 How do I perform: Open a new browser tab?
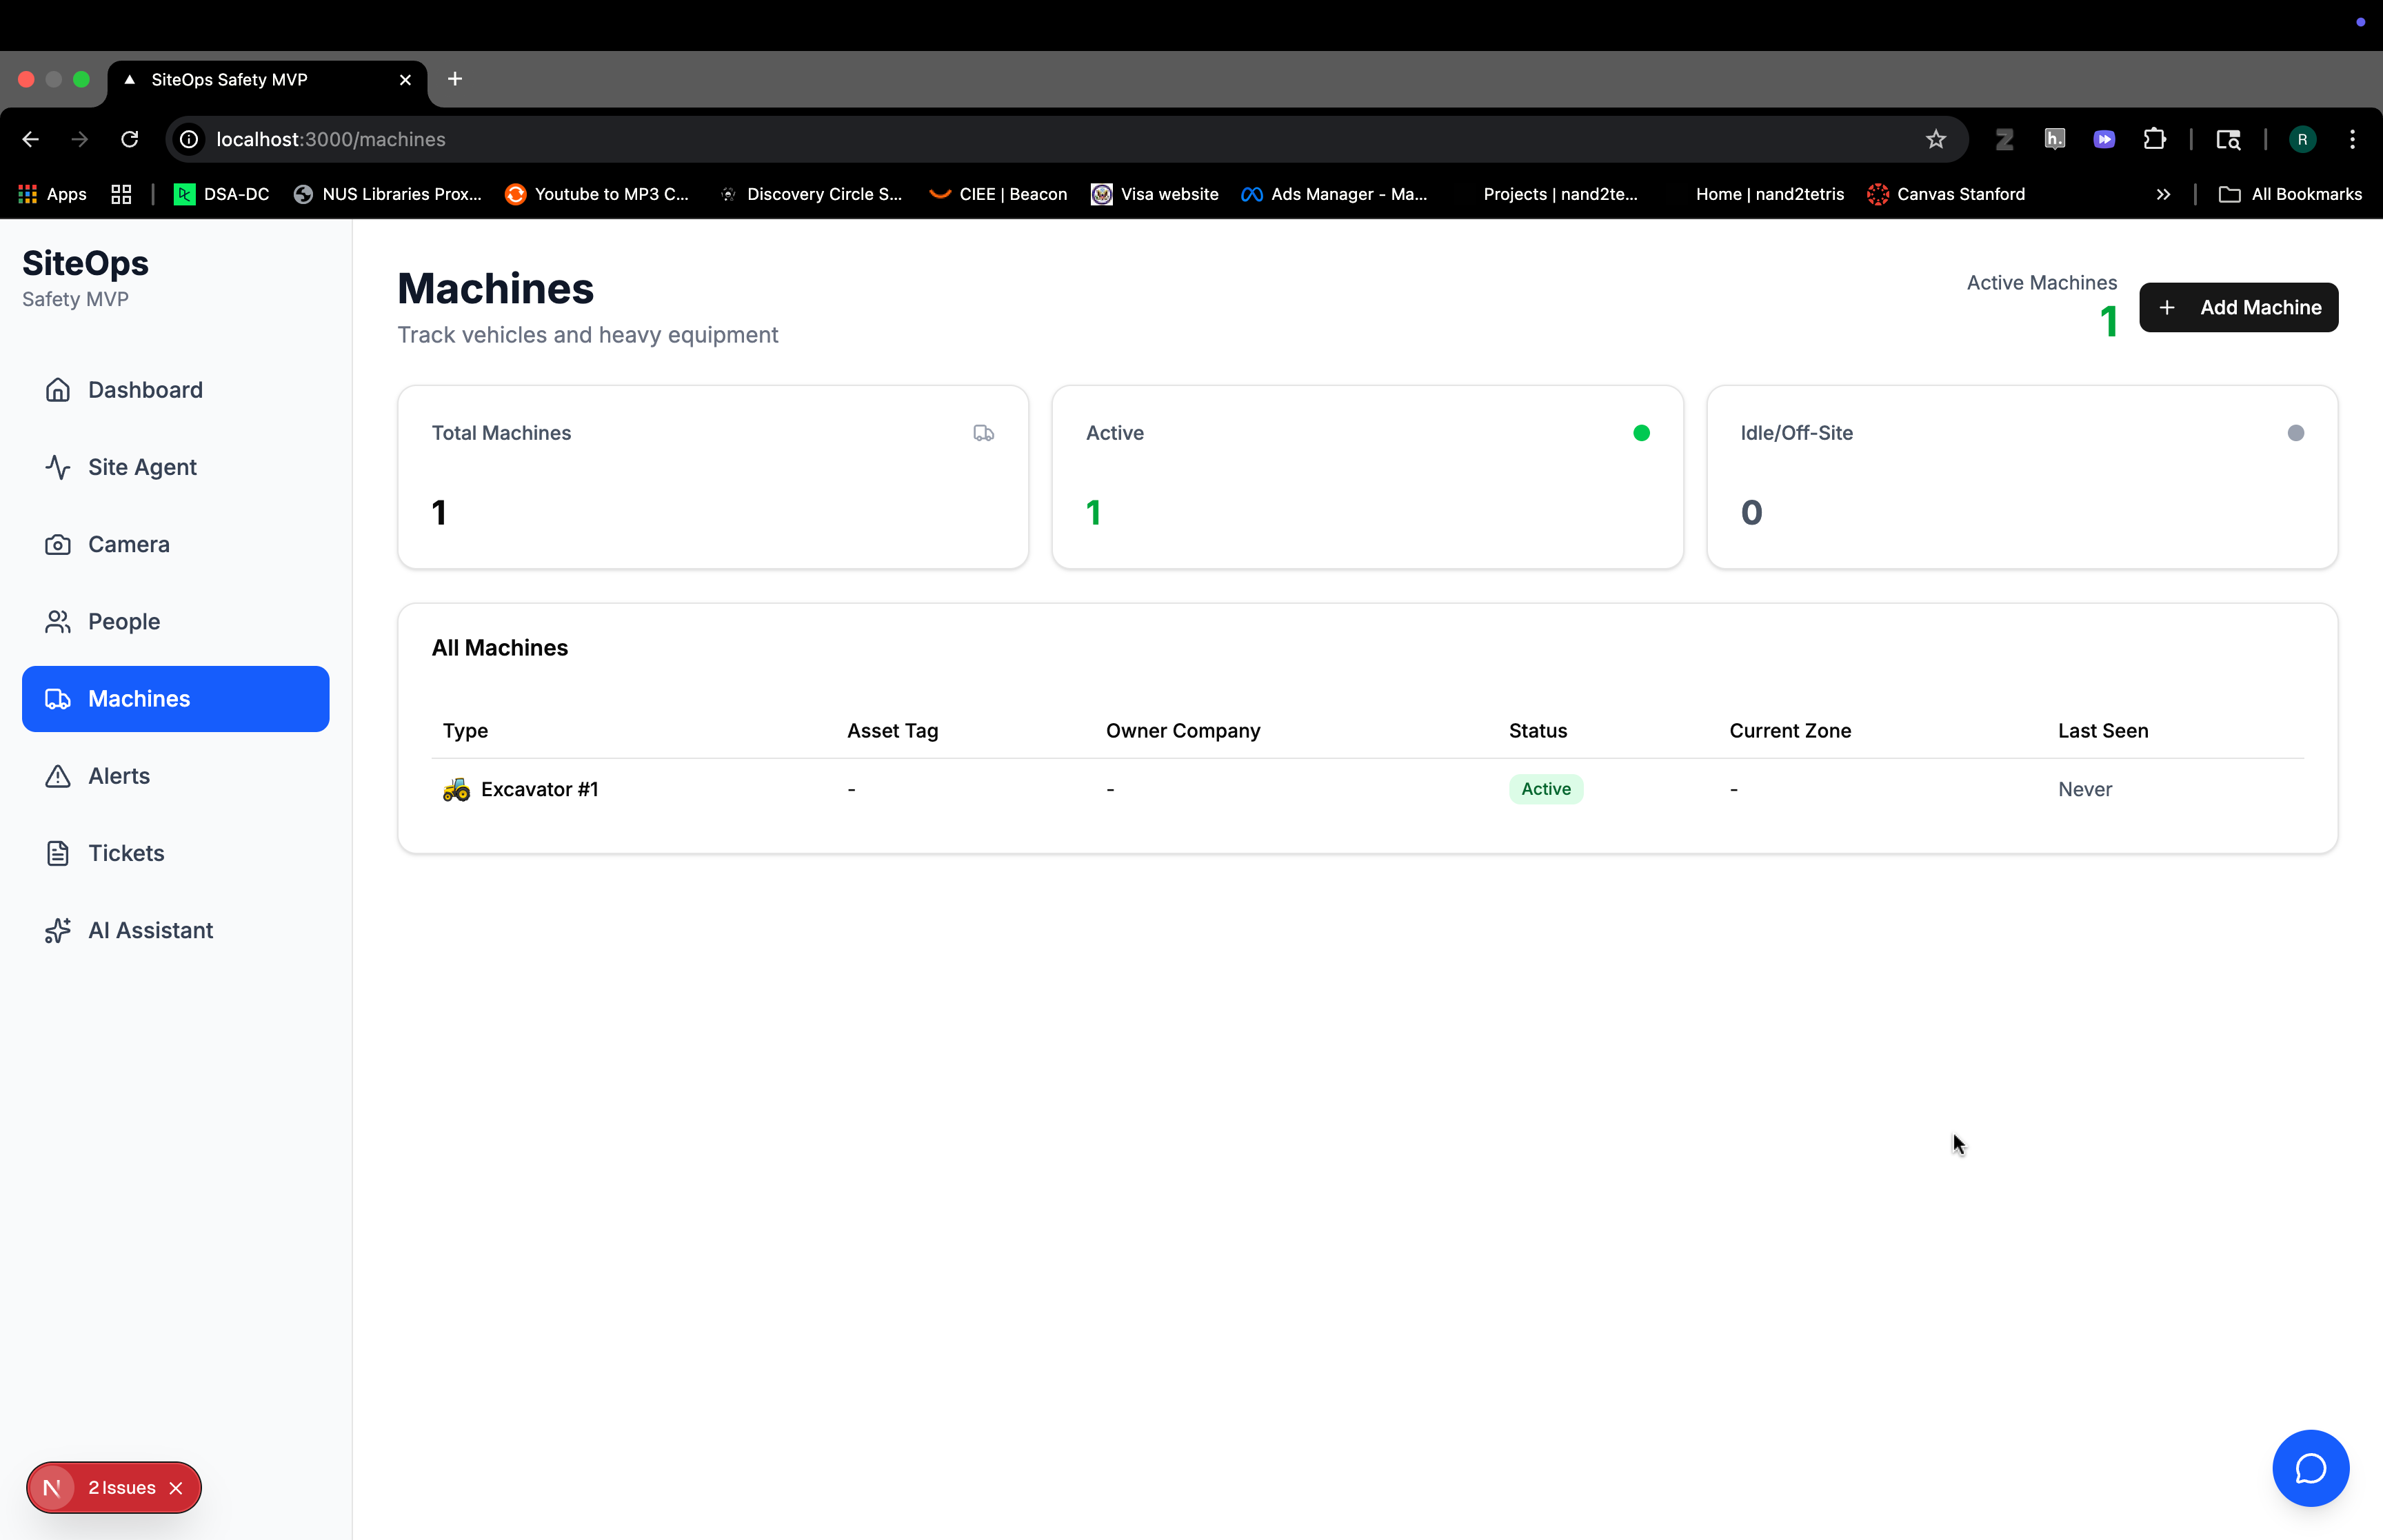[x=455, y=79]
